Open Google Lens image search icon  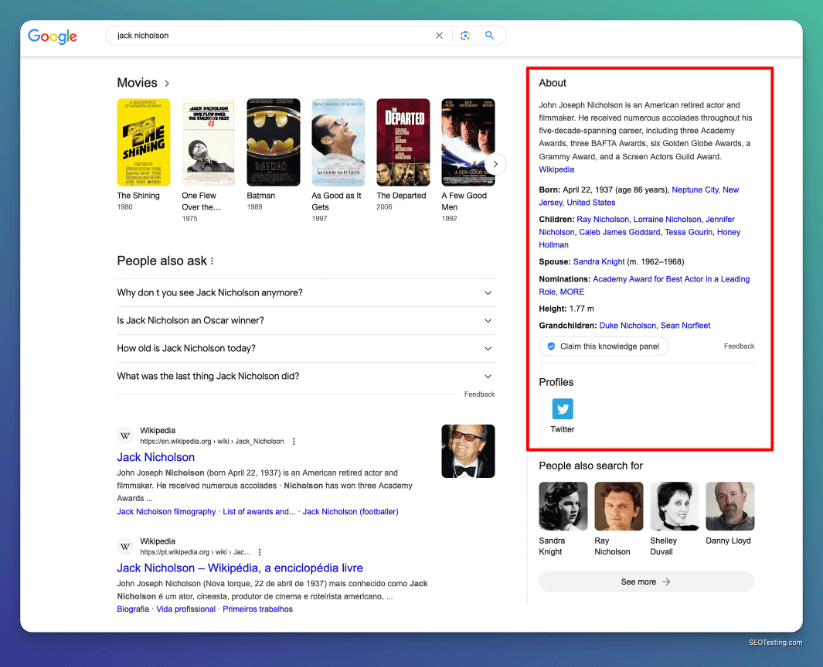pos(465,35)
